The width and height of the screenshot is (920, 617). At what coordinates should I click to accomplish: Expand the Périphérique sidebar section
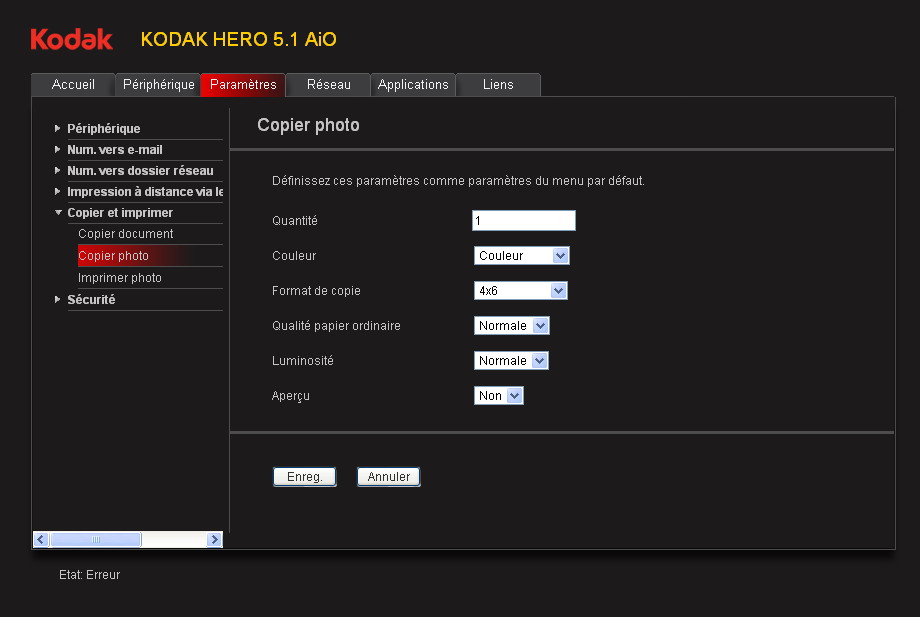(103, 129)
